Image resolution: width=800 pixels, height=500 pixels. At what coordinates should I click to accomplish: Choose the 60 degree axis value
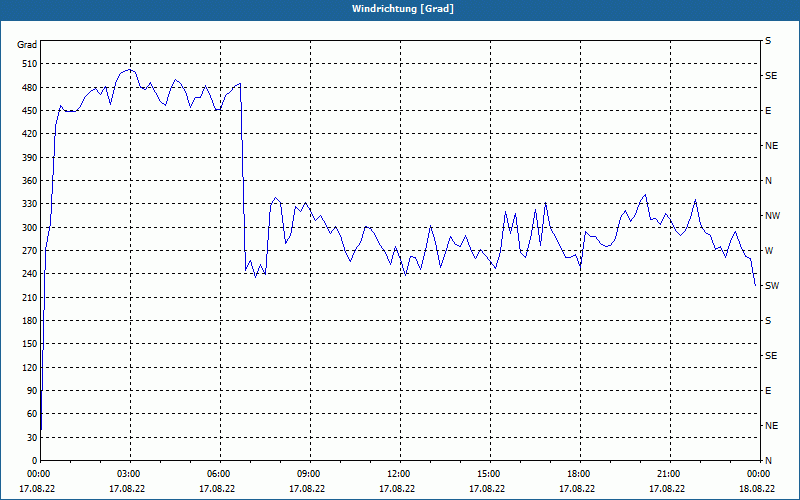pyautogui.click(x=33, y=414)
